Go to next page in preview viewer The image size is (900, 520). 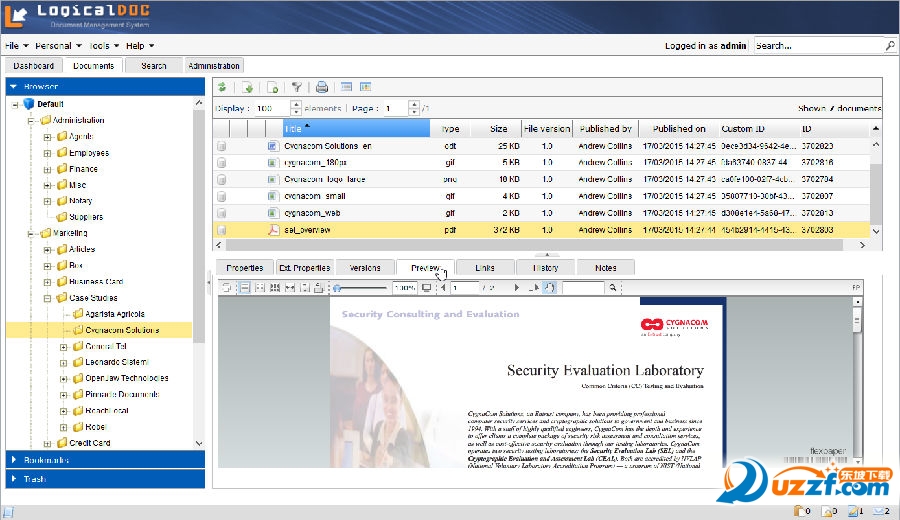point(517,288)
